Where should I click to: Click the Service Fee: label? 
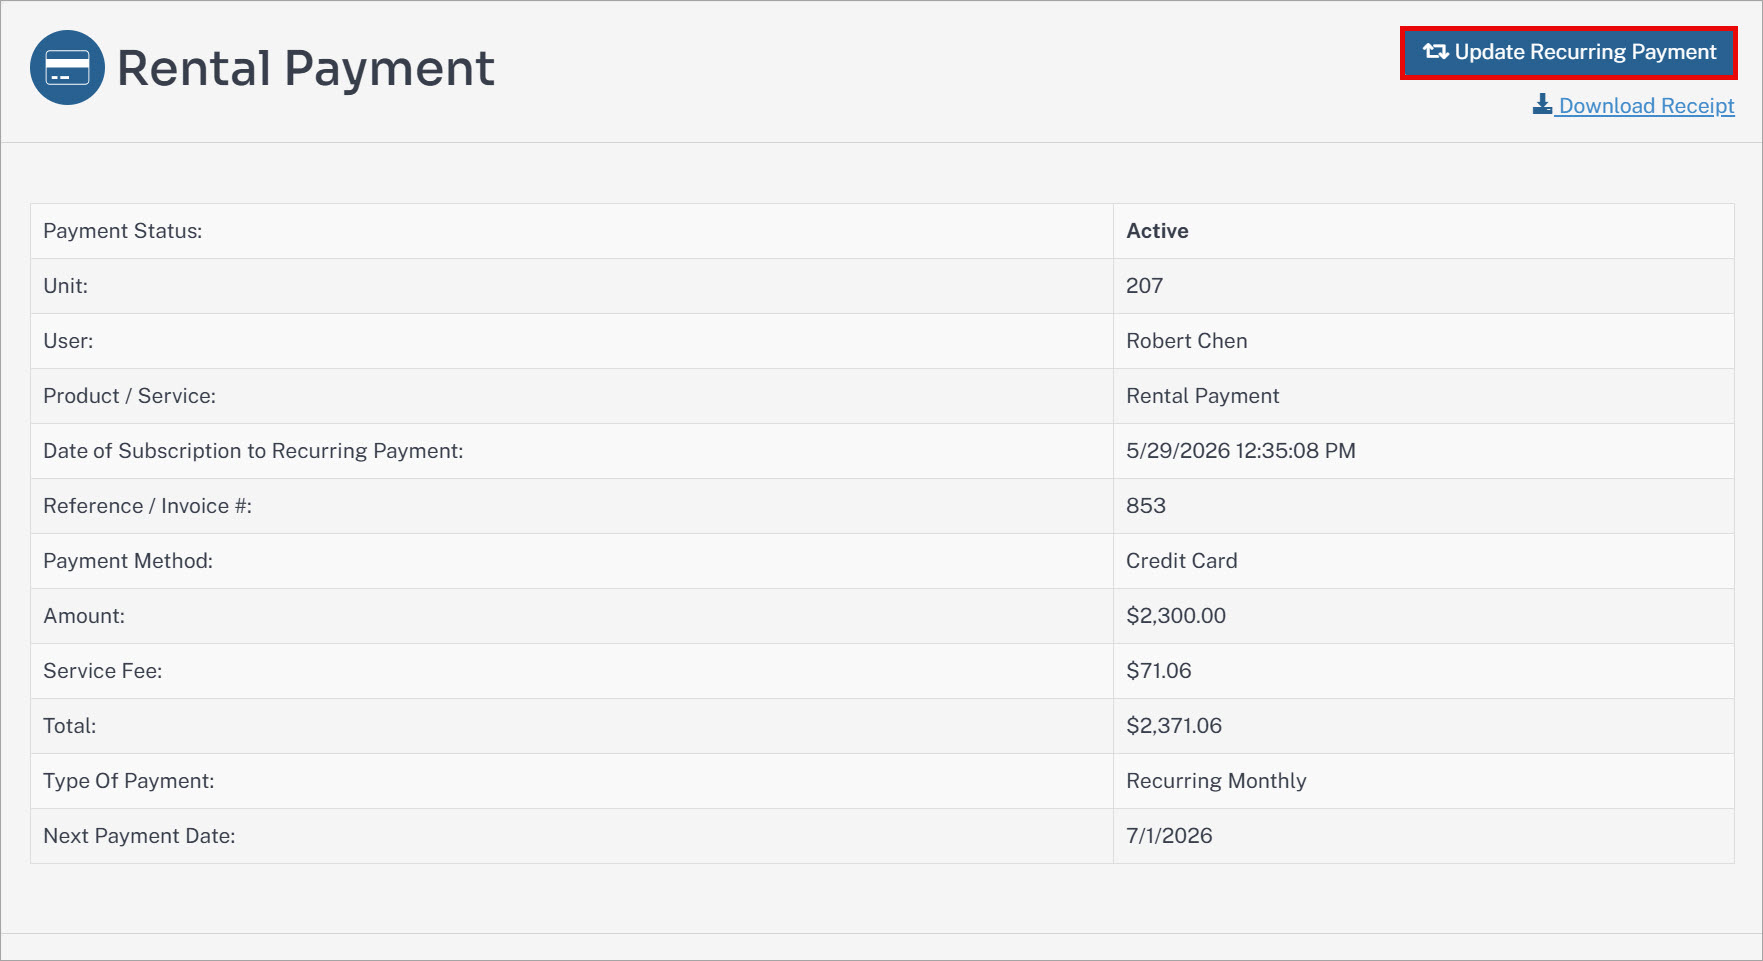coord(102,671)
